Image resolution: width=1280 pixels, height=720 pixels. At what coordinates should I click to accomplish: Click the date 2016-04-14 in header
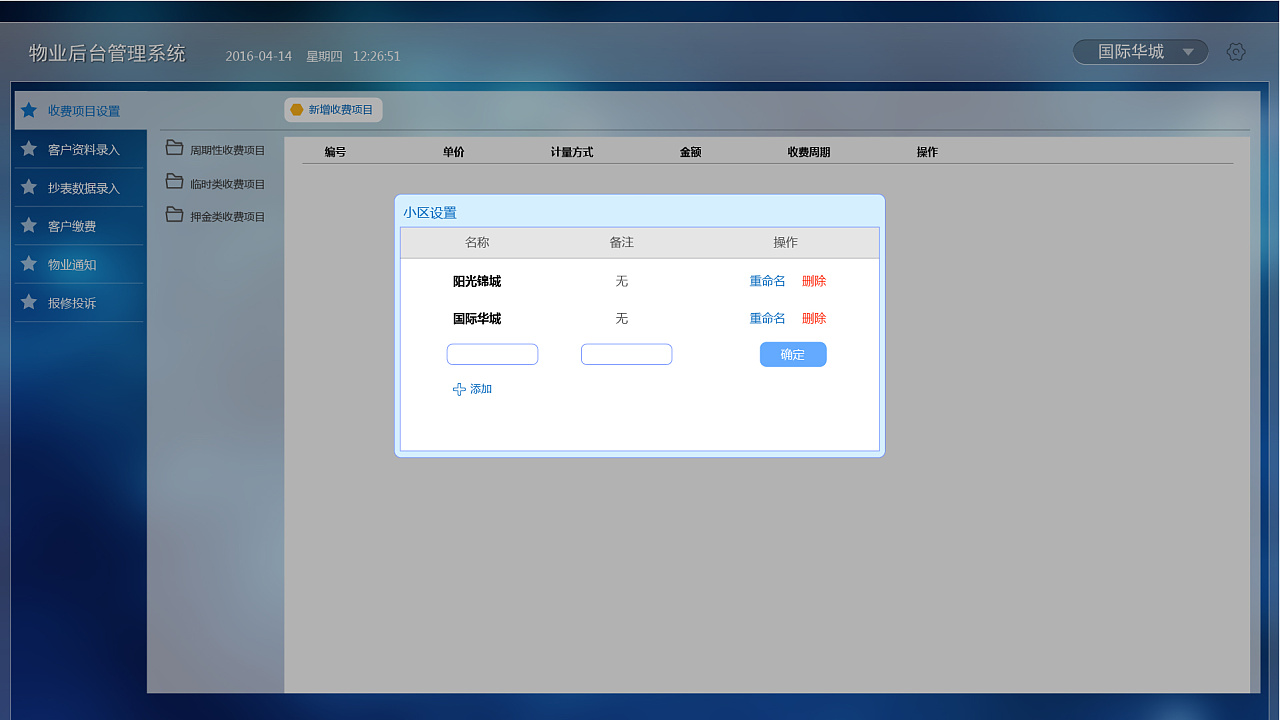click(x=259, y=56)
